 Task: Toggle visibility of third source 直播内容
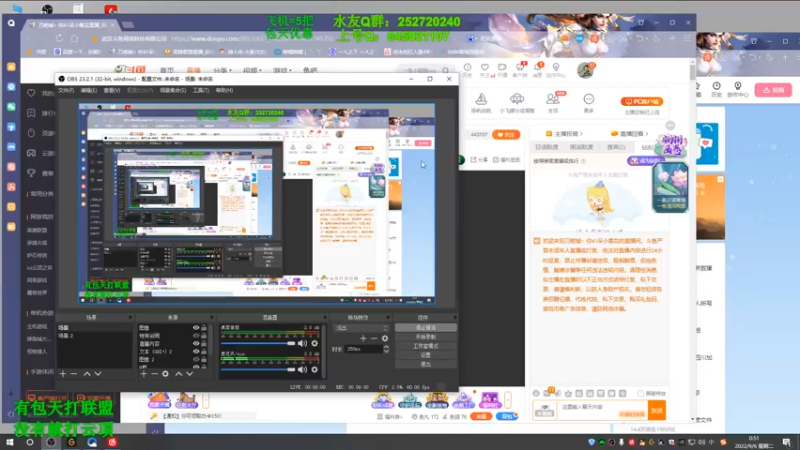click(196, 343)
